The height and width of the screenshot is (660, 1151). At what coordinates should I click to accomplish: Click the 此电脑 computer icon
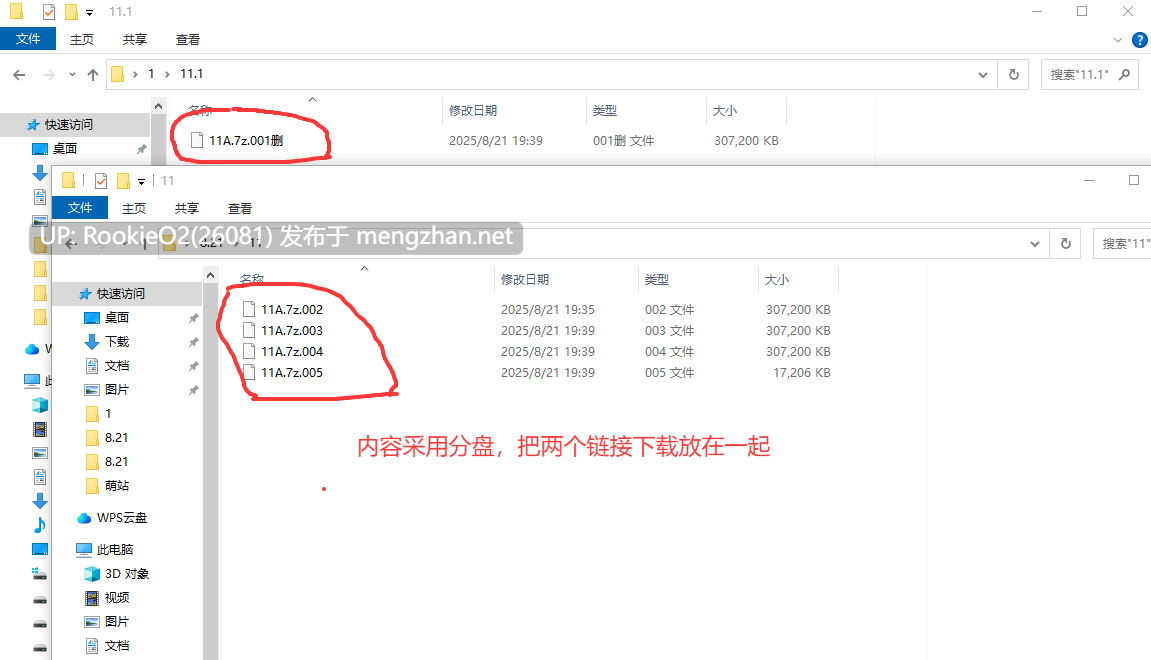point(84,550)
